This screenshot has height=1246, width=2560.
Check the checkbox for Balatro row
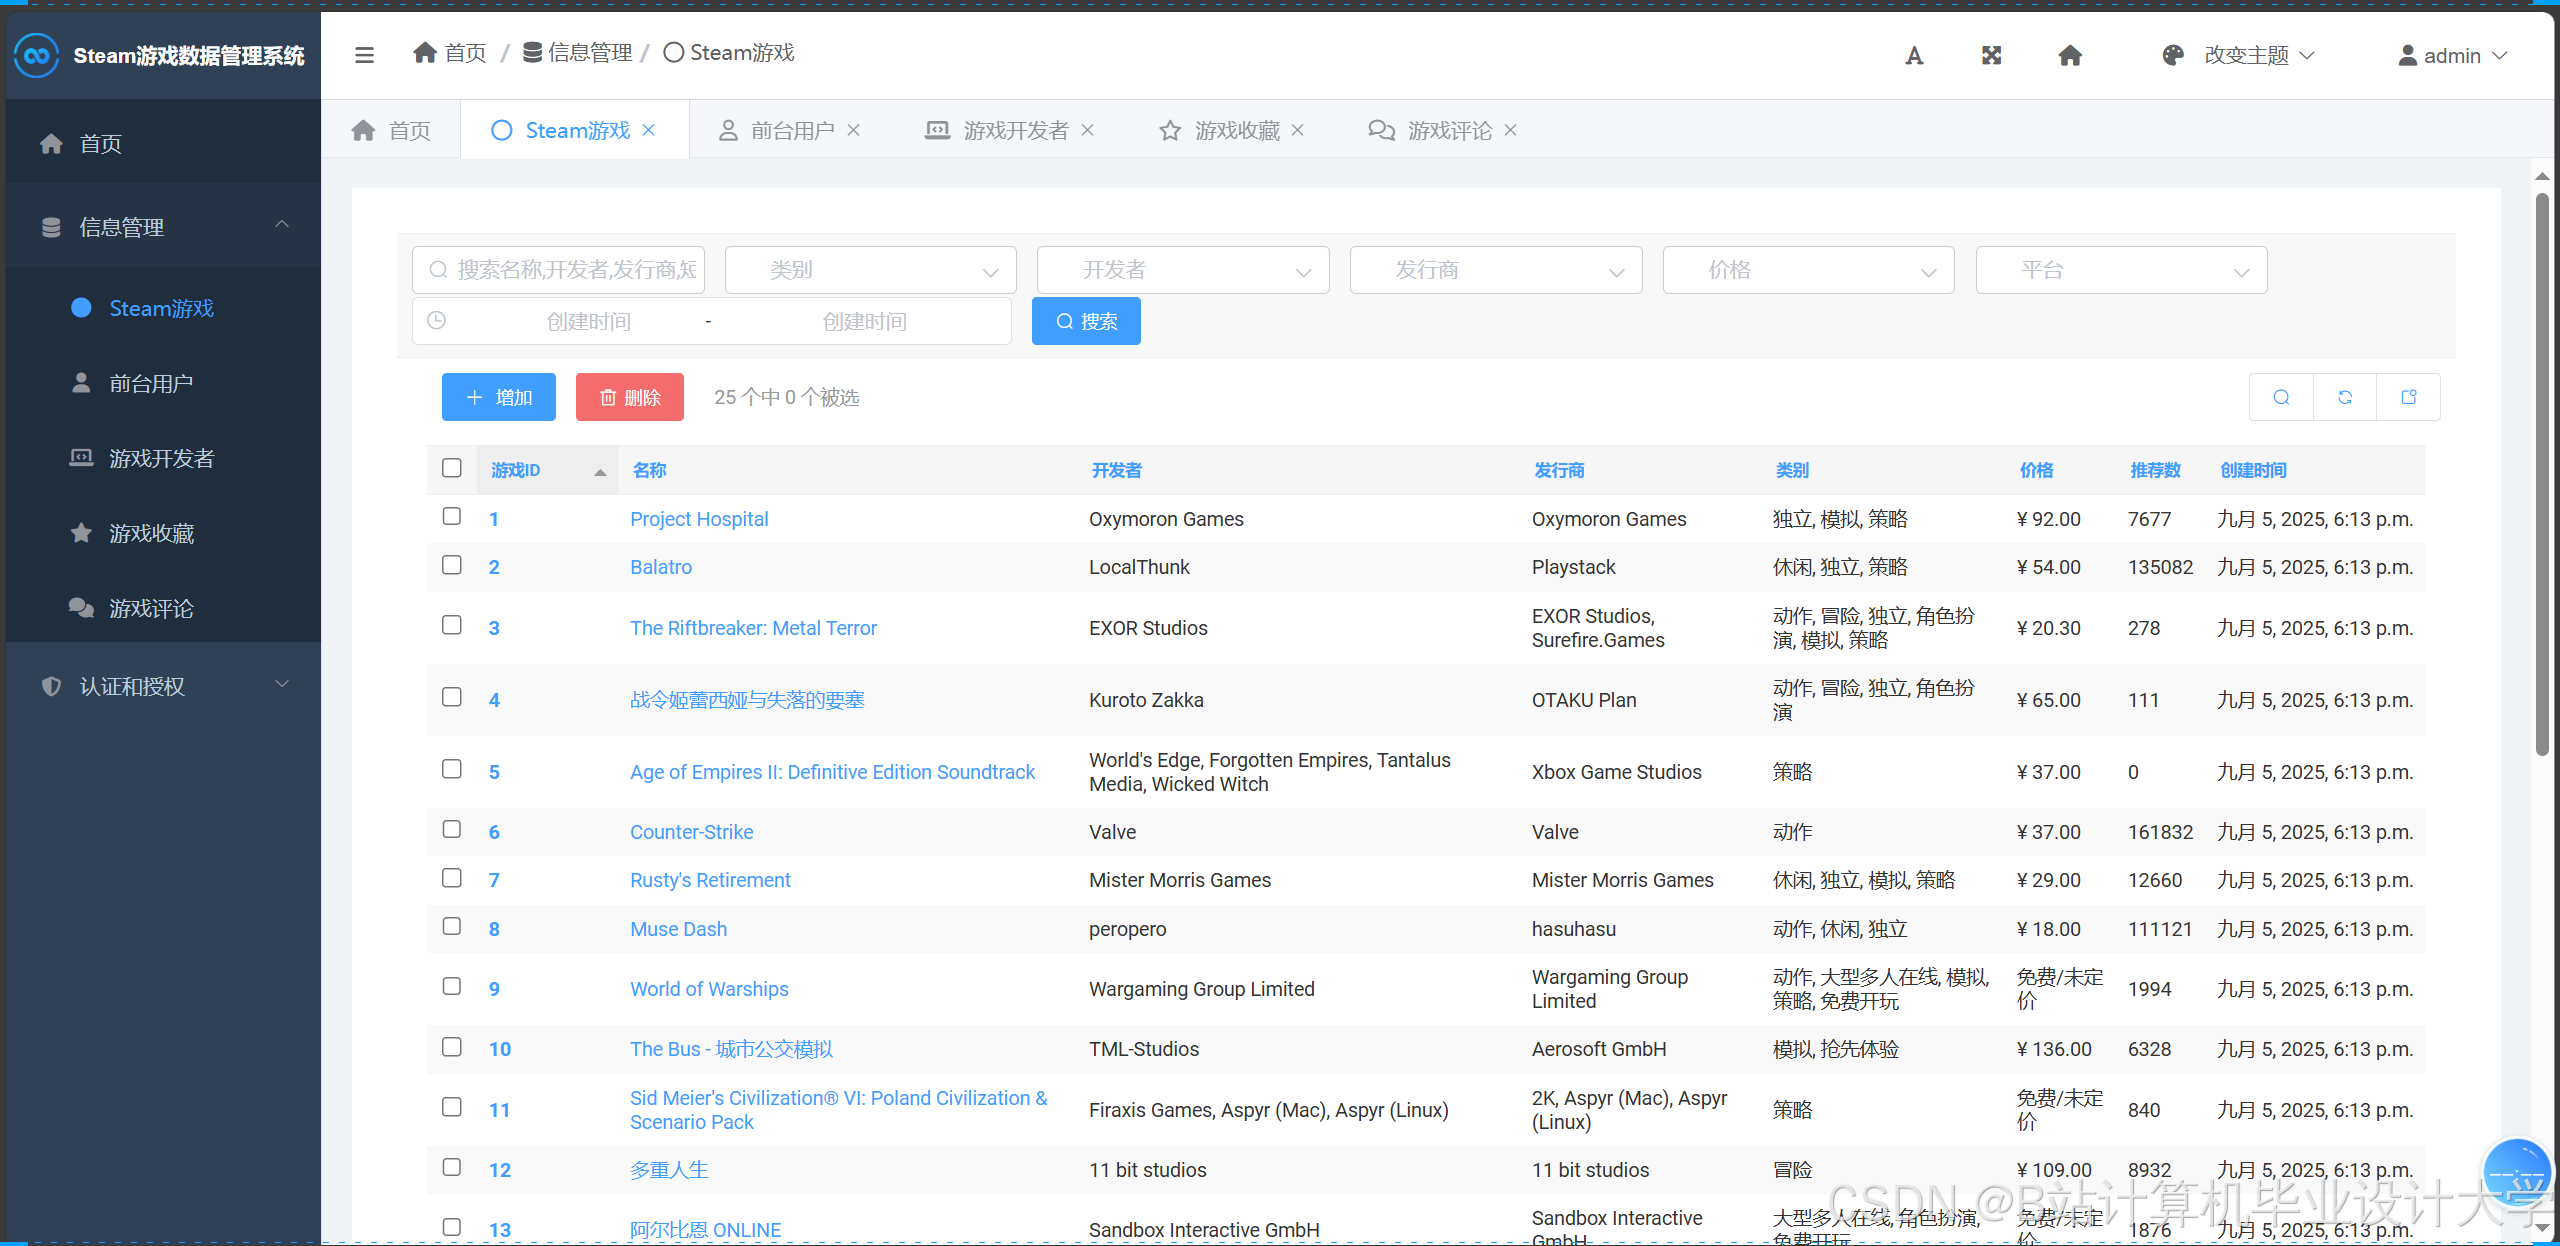451,565
